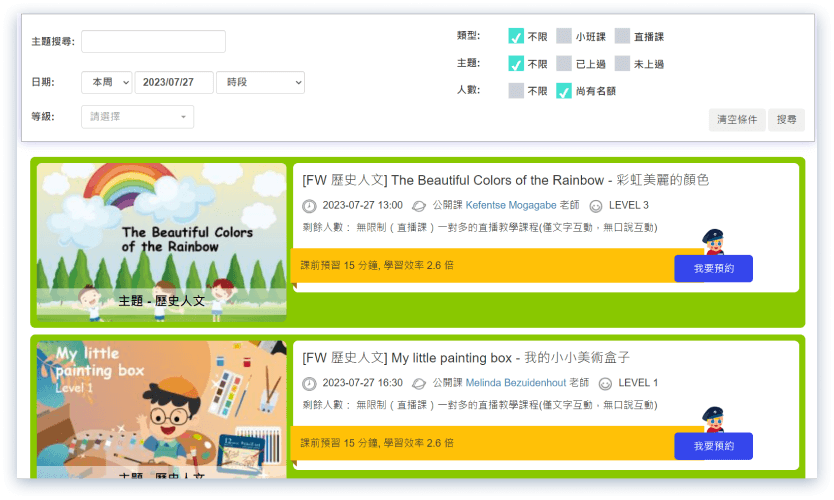
Task: Click the mascot character above the first booking button
Action: (713, 241)
